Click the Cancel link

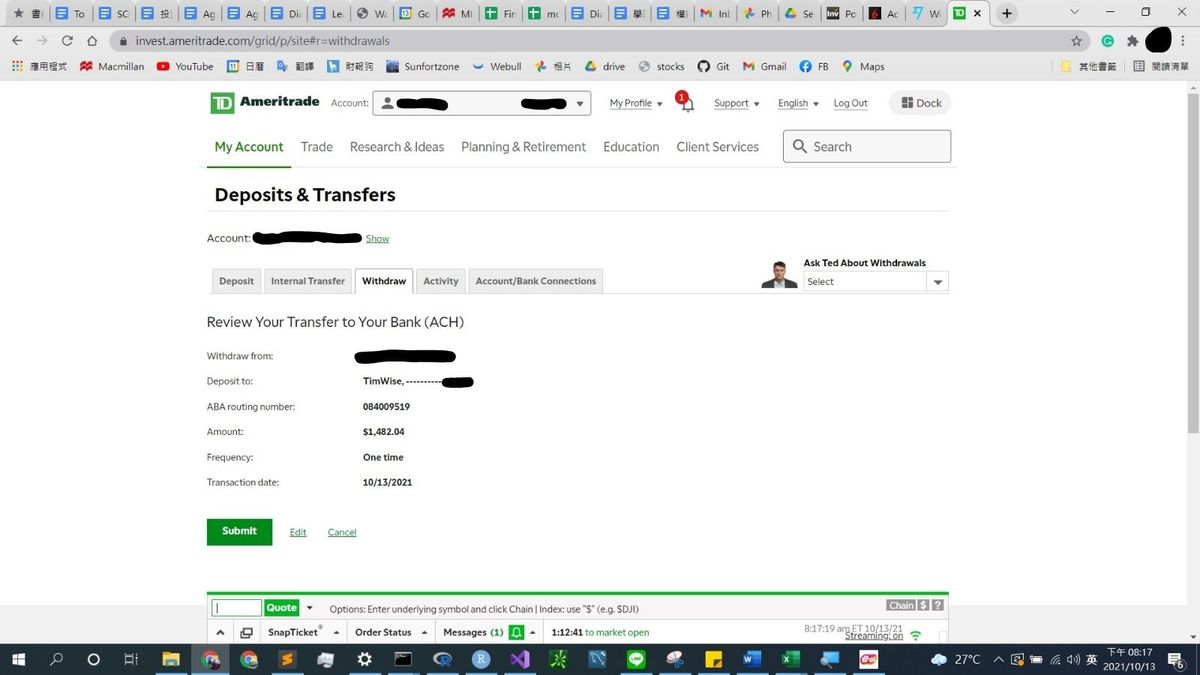tap(342, 532)
